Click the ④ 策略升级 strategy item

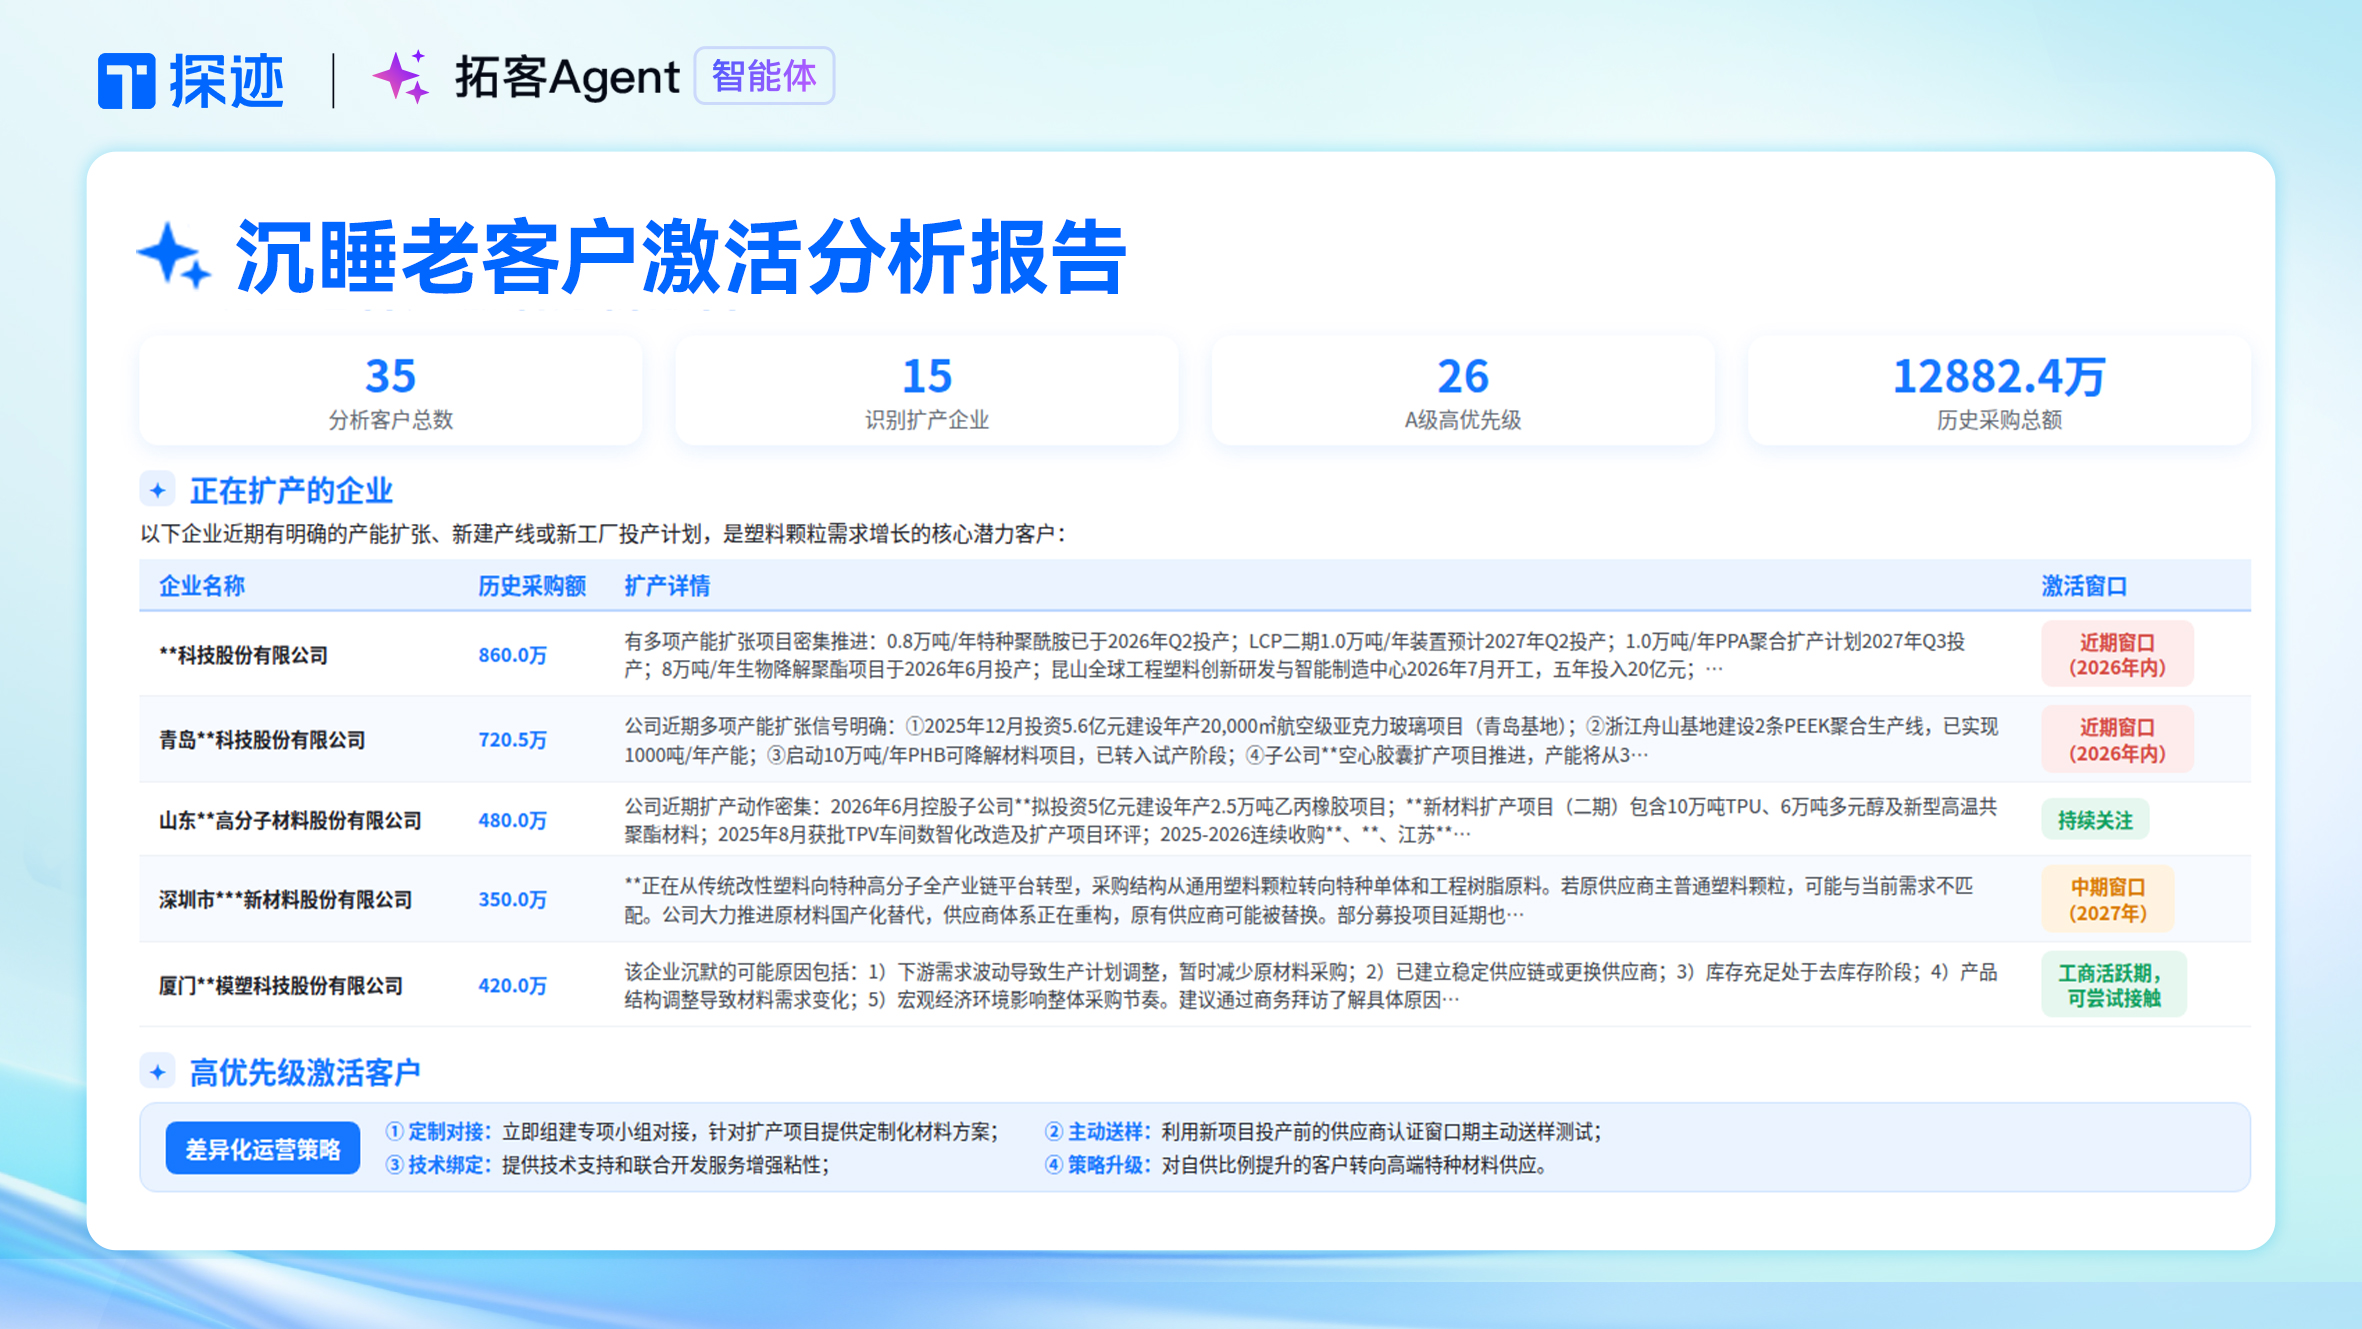point(1296,1165)
